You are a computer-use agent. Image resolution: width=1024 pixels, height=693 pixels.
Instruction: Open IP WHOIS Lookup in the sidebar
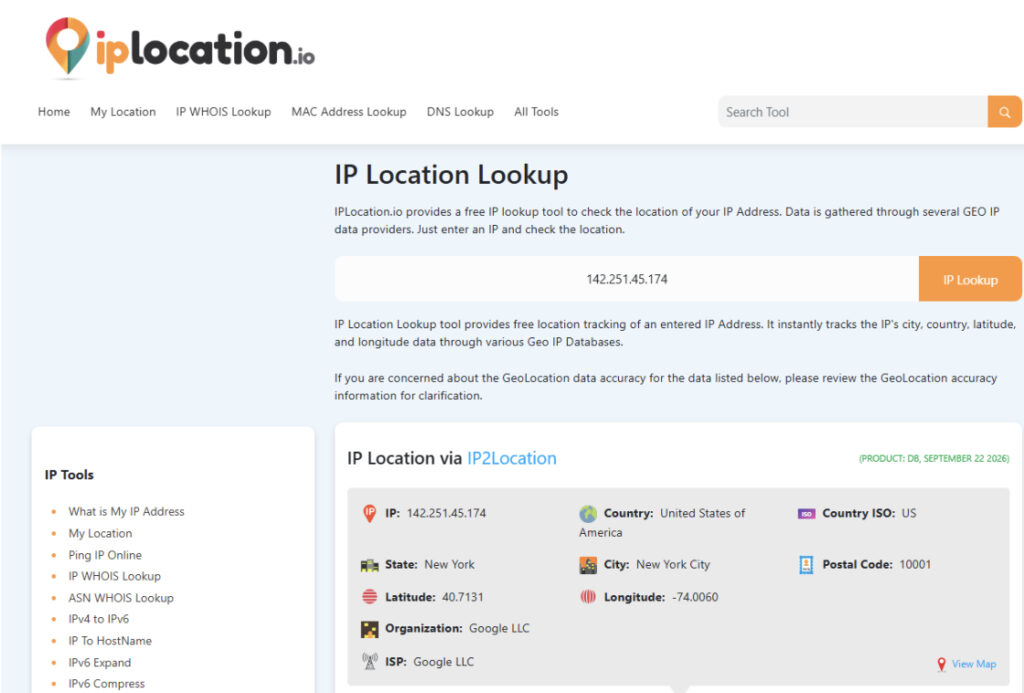point(115,576)
